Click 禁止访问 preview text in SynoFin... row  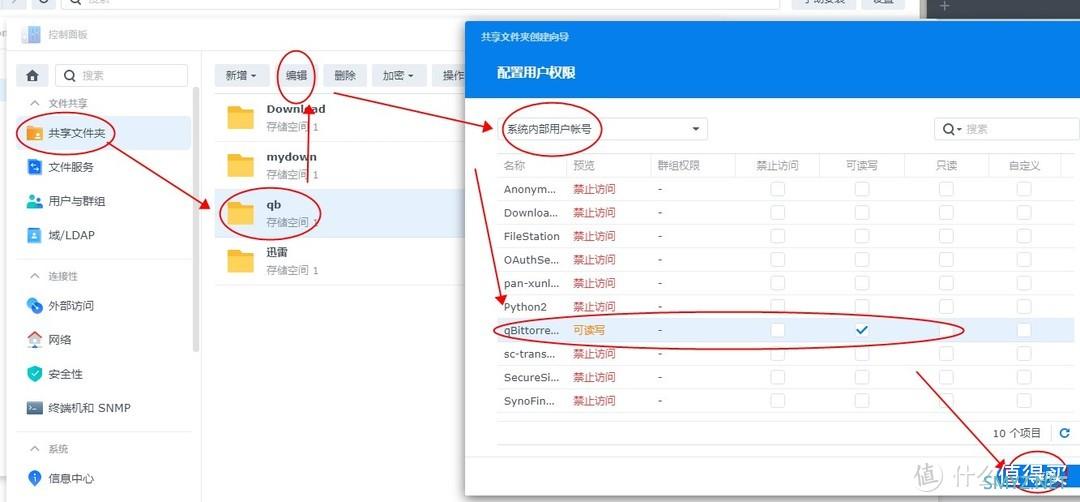[x=594, y=400]
